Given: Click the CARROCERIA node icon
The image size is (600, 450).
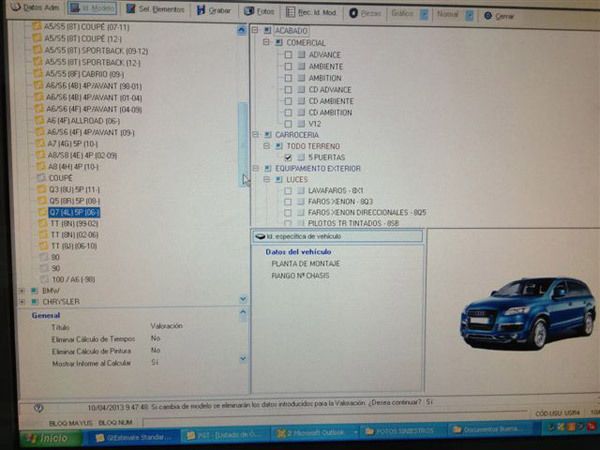Looking at the screenshot, I should coord(267,135).
